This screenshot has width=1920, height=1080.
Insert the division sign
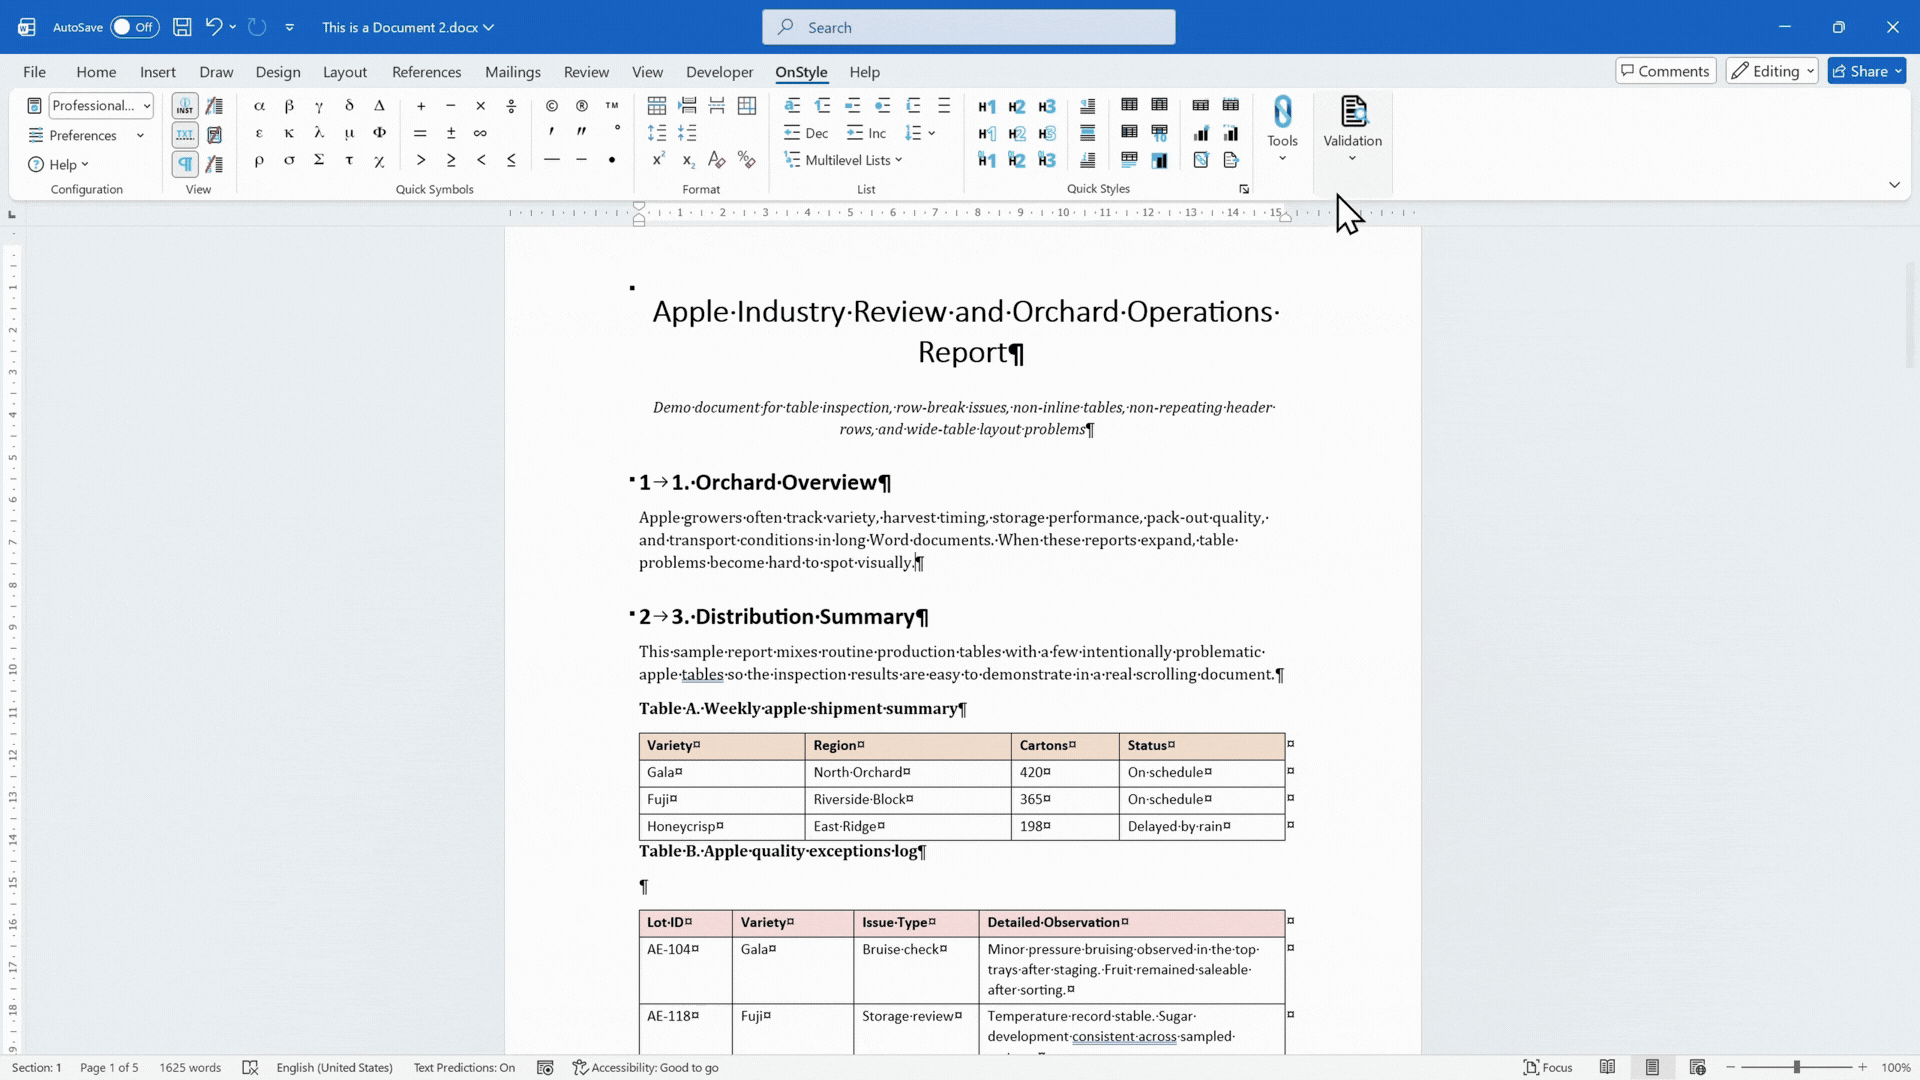(x=511, y=106)
